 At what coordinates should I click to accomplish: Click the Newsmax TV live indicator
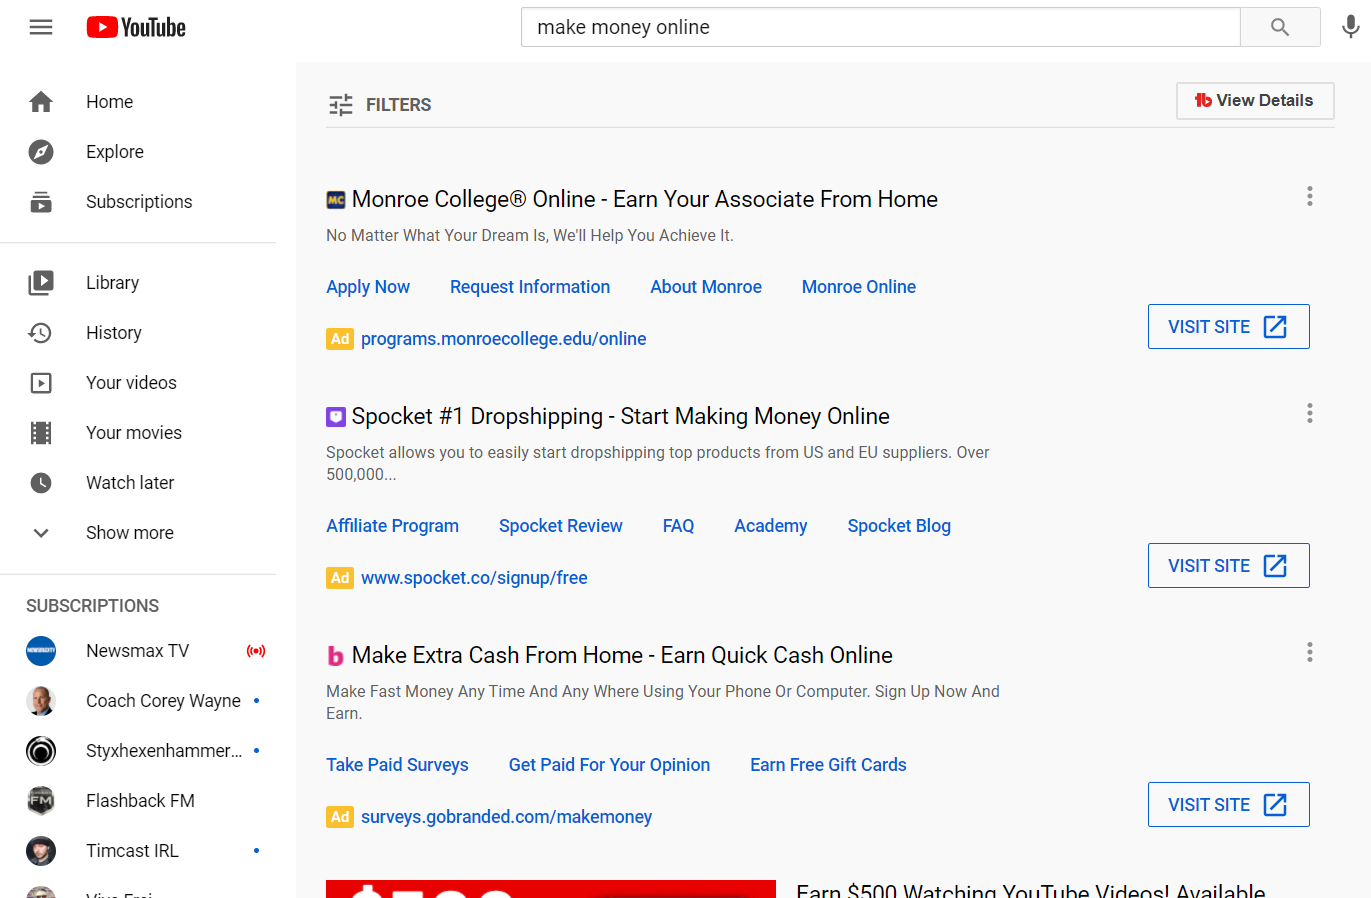[256, 651]
